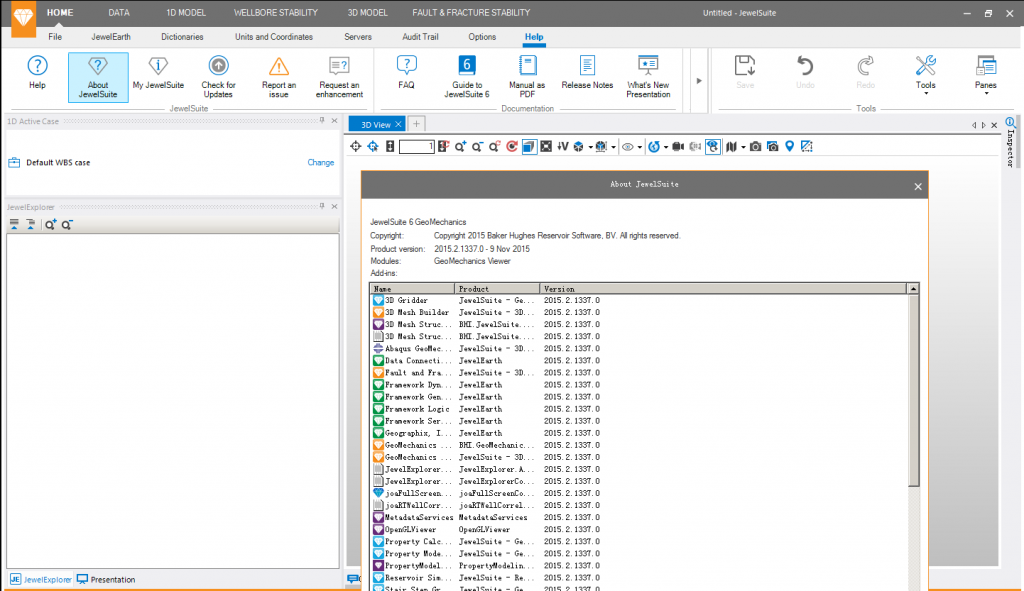This screenshot has width=1024, height=591.
Task: Click red refresh icon in 3D View toolbar
Action: (x=512, y=146)
